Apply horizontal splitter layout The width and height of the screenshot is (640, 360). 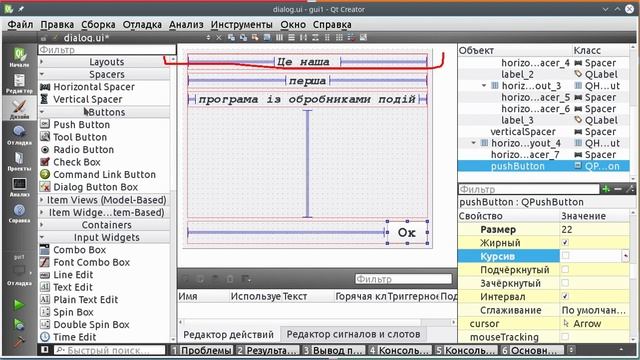pyautogui.click(x=303, y=38)
